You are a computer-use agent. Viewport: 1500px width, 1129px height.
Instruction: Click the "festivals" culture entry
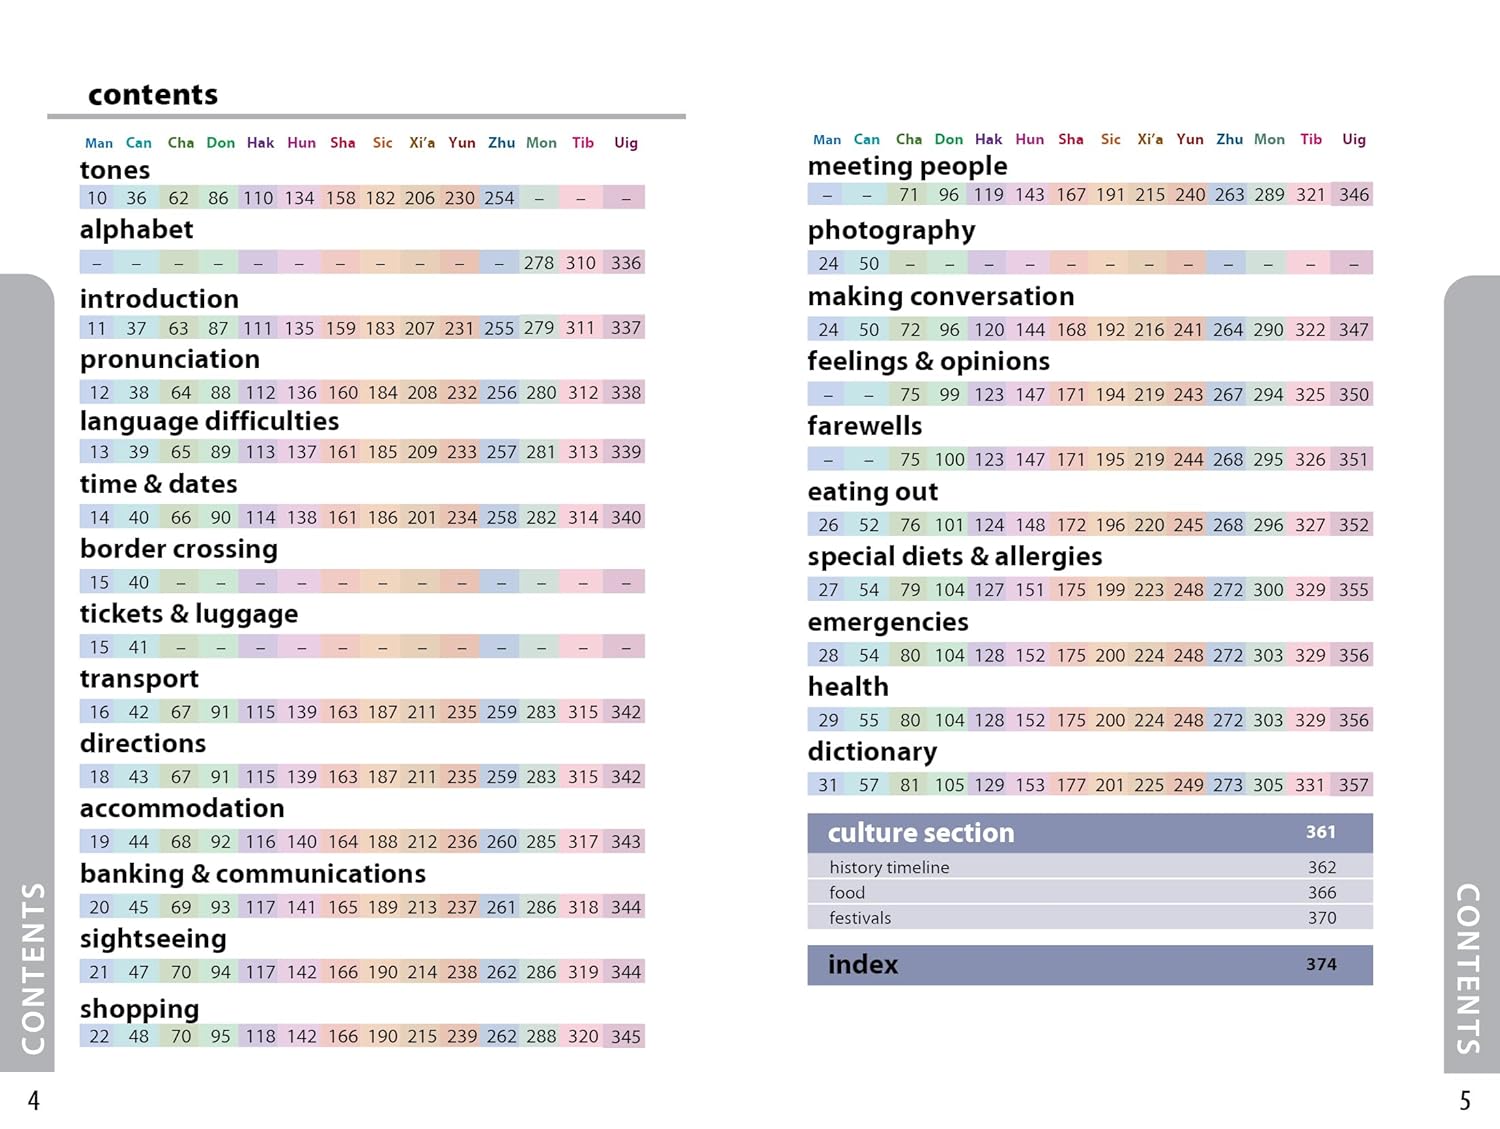(859, 918)
